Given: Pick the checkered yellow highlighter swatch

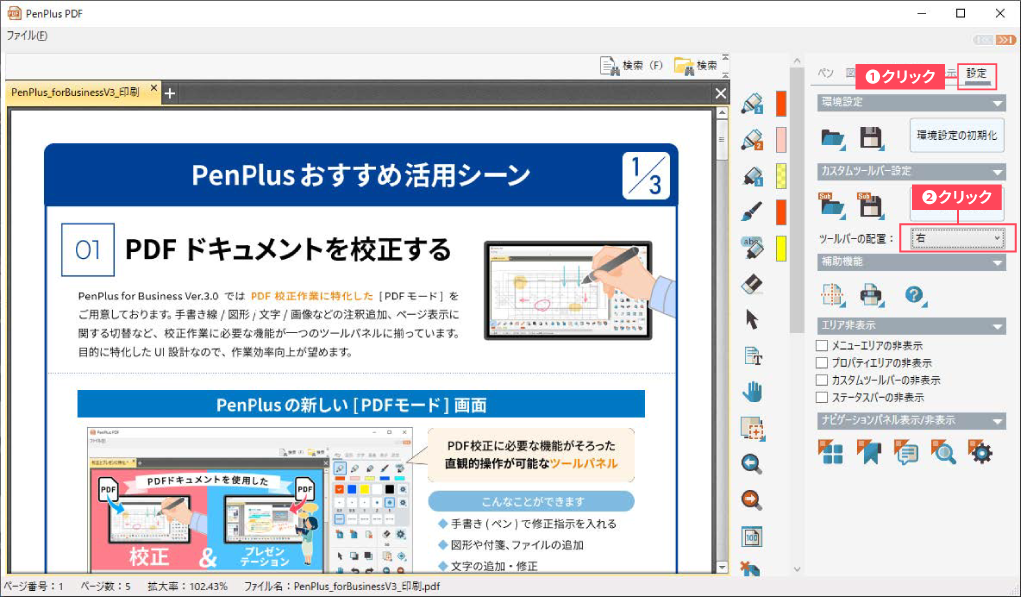Looking at the screenshot, I should coord(781,176).
